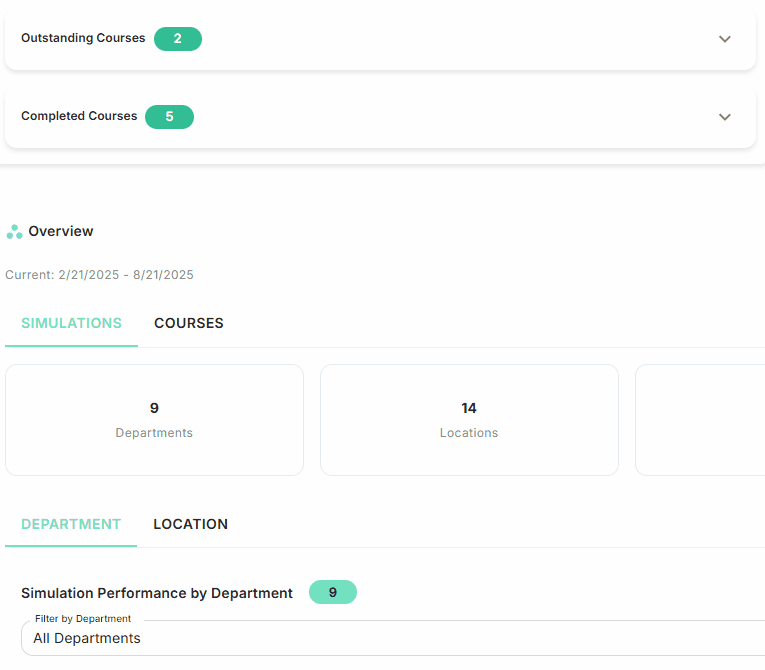Click the department count badge 9
The width and height of the screenshot is (765, 670).
(333, 592)
